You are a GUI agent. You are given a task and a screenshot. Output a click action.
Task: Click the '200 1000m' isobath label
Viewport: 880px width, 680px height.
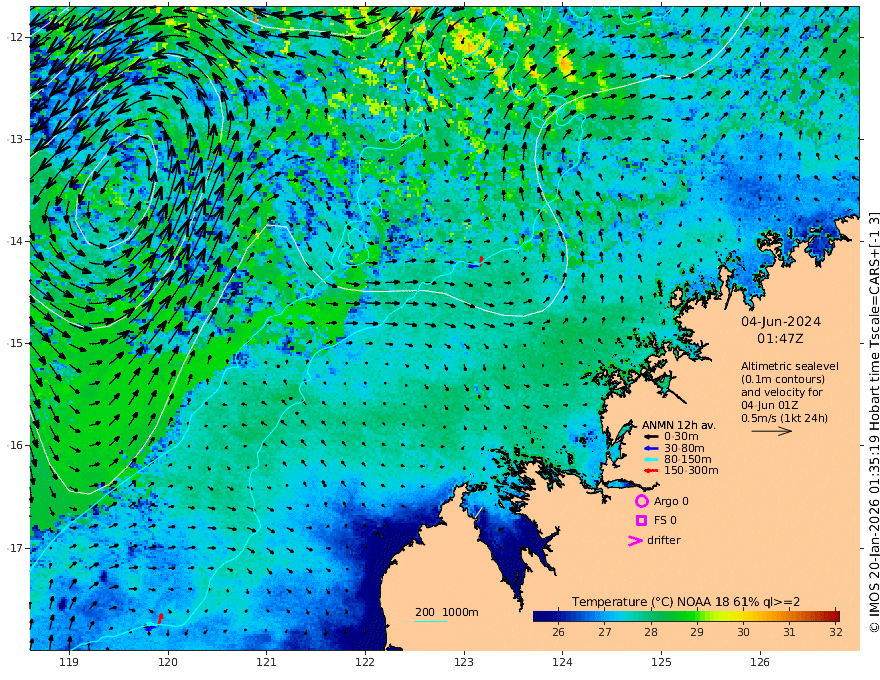click(447, 612)
